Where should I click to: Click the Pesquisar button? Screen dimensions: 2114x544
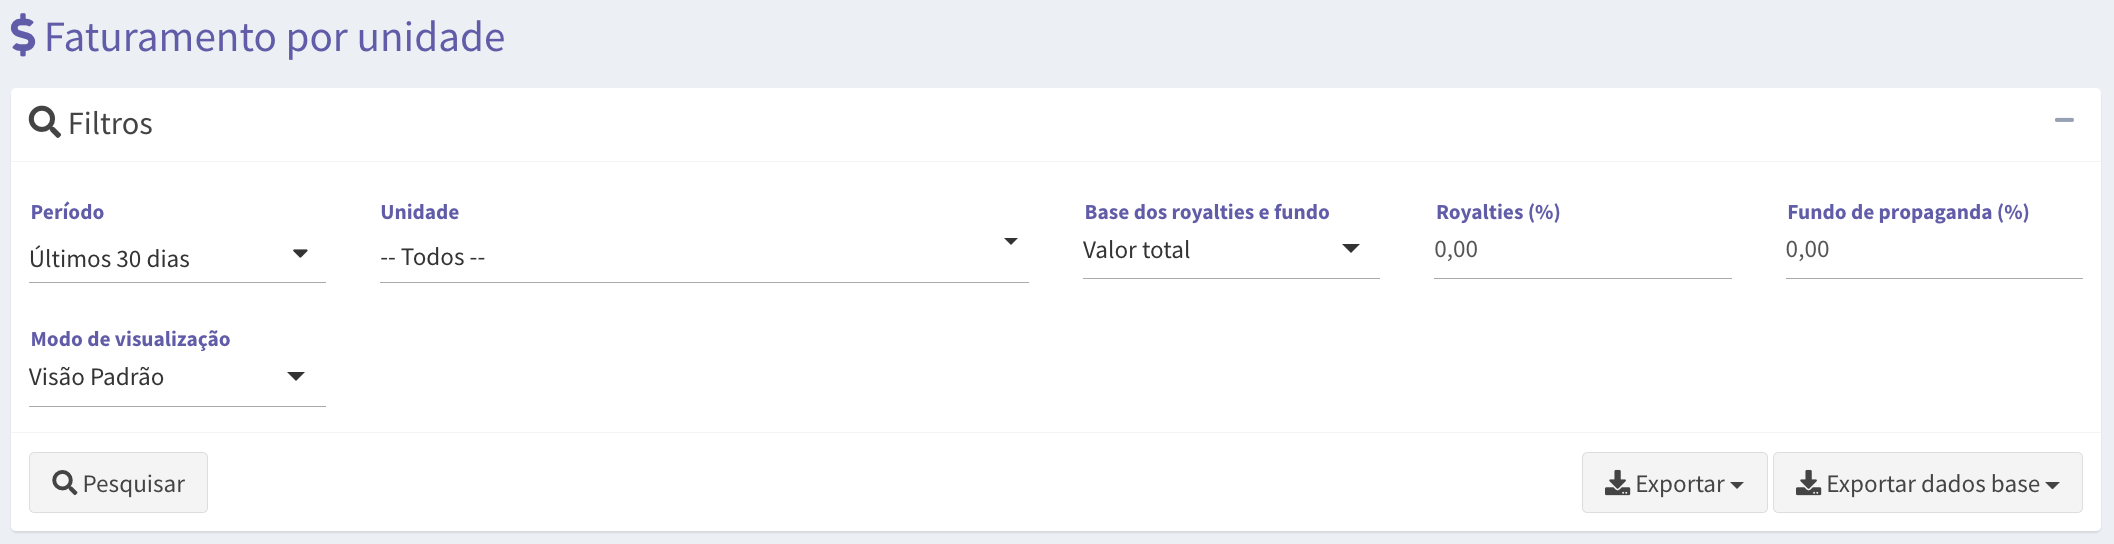[118, 483]
